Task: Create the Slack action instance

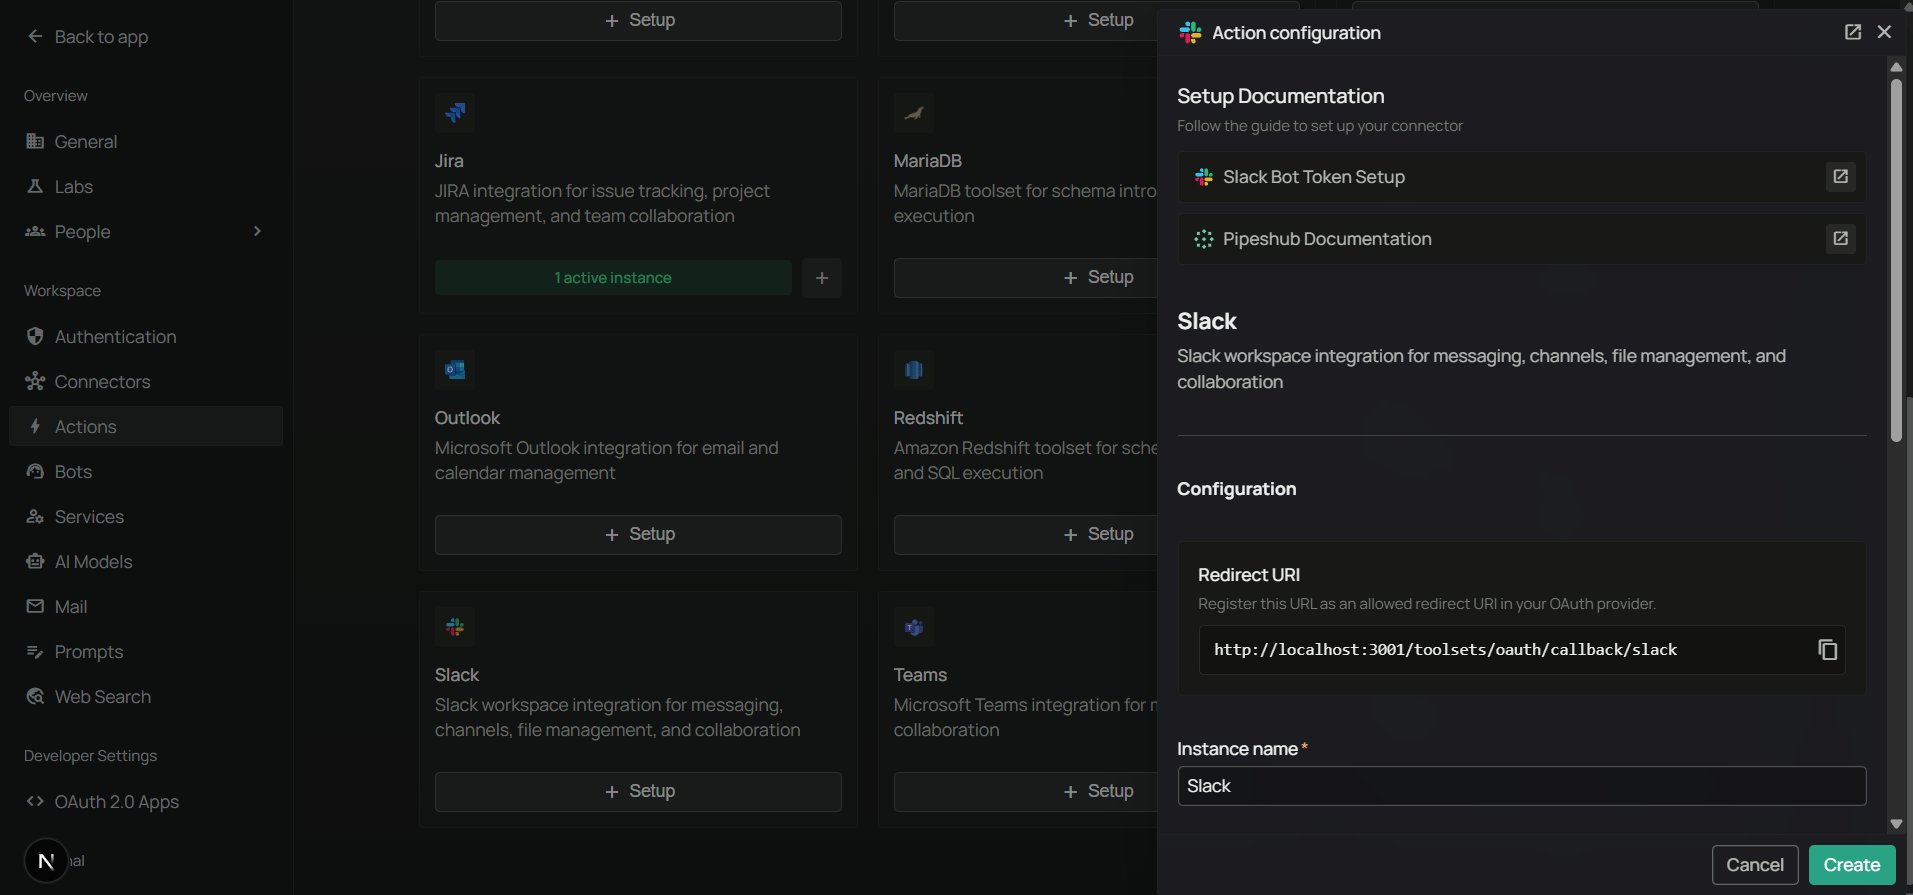Action: 1851,865
